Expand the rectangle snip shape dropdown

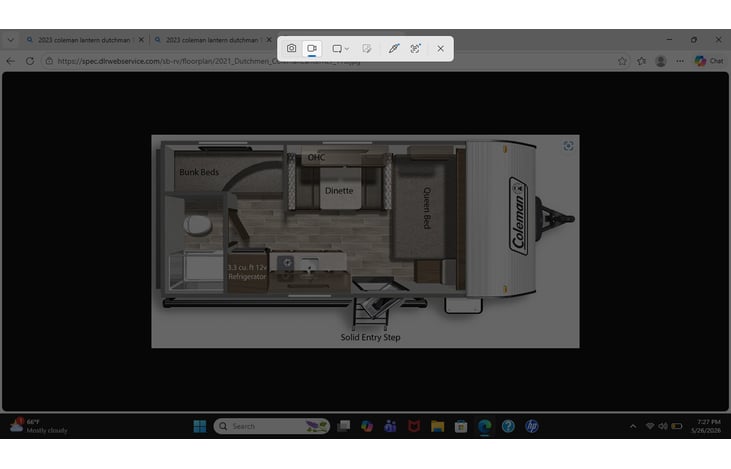click(341, 48)
